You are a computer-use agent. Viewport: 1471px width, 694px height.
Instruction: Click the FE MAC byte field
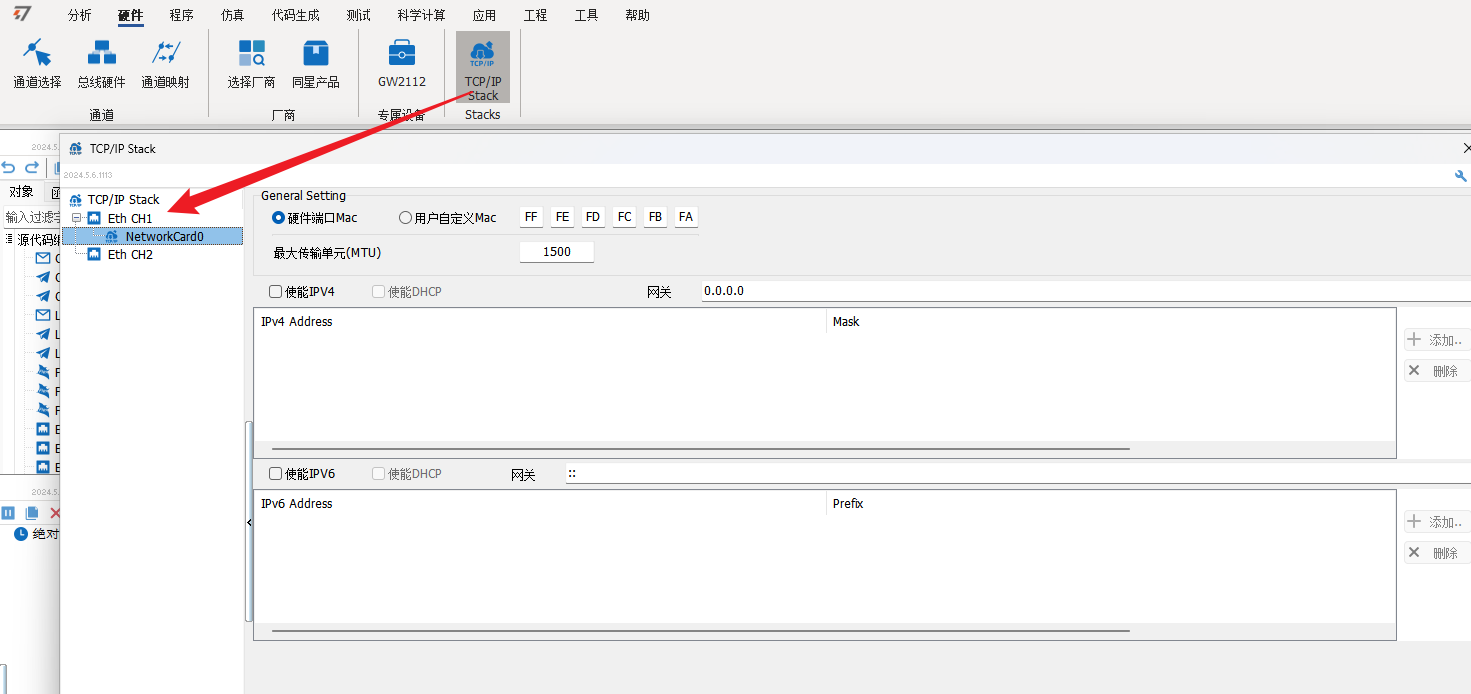[x=562, y=217]
